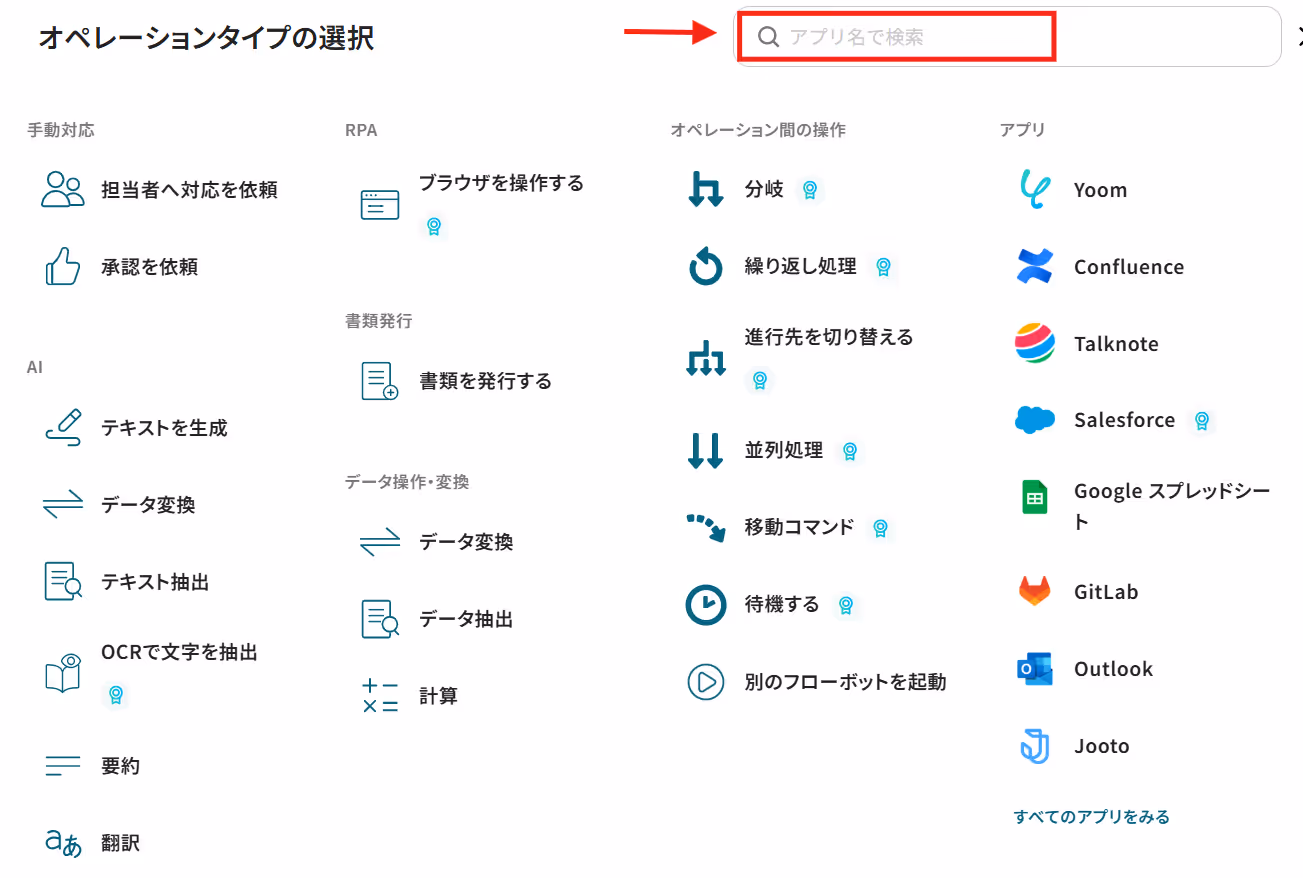Click the 移動コマンド dotted arrow icon
This screenshot has width=1303, height=878.
point(706,527)
